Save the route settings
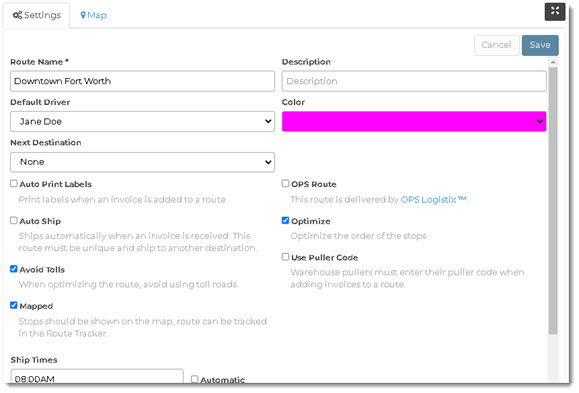This screenshot has width=579, height=393. pyautogui.click(x=540, y=45)
